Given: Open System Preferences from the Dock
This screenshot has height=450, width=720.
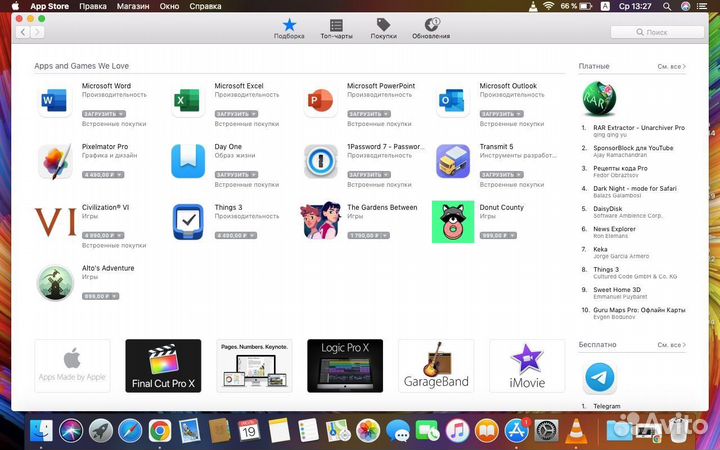Looking at the screenshot, I should pyautogui.click(x=546, y=432).
